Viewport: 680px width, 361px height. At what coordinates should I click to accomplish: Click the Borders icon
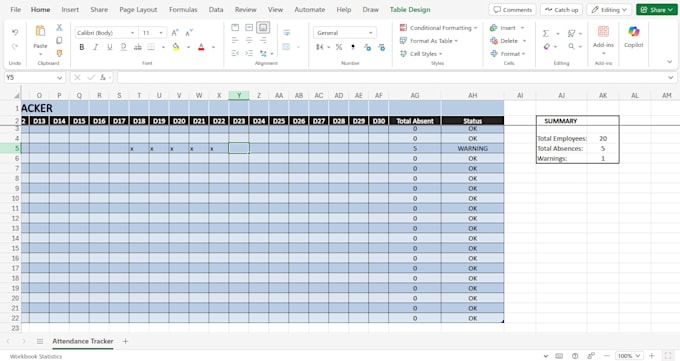151,47
